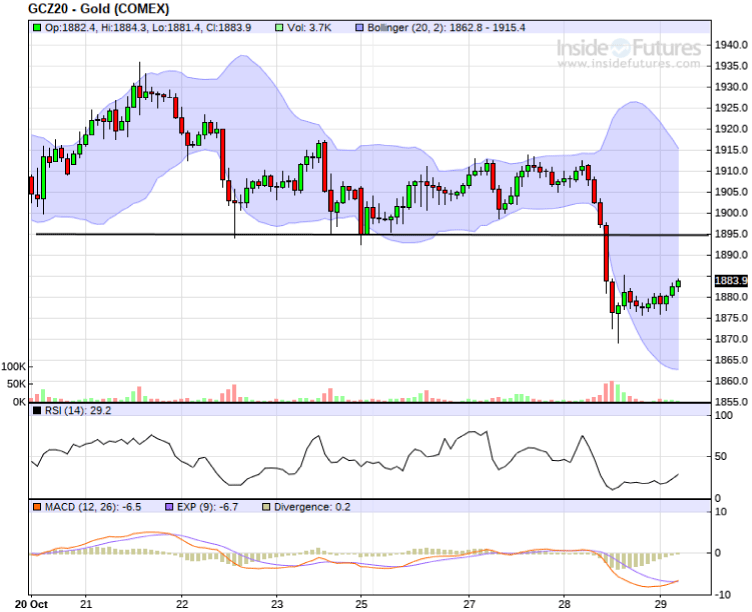Click the purple EXP legend square
This screenshot has width=752, height=612.
pos(167,507)
